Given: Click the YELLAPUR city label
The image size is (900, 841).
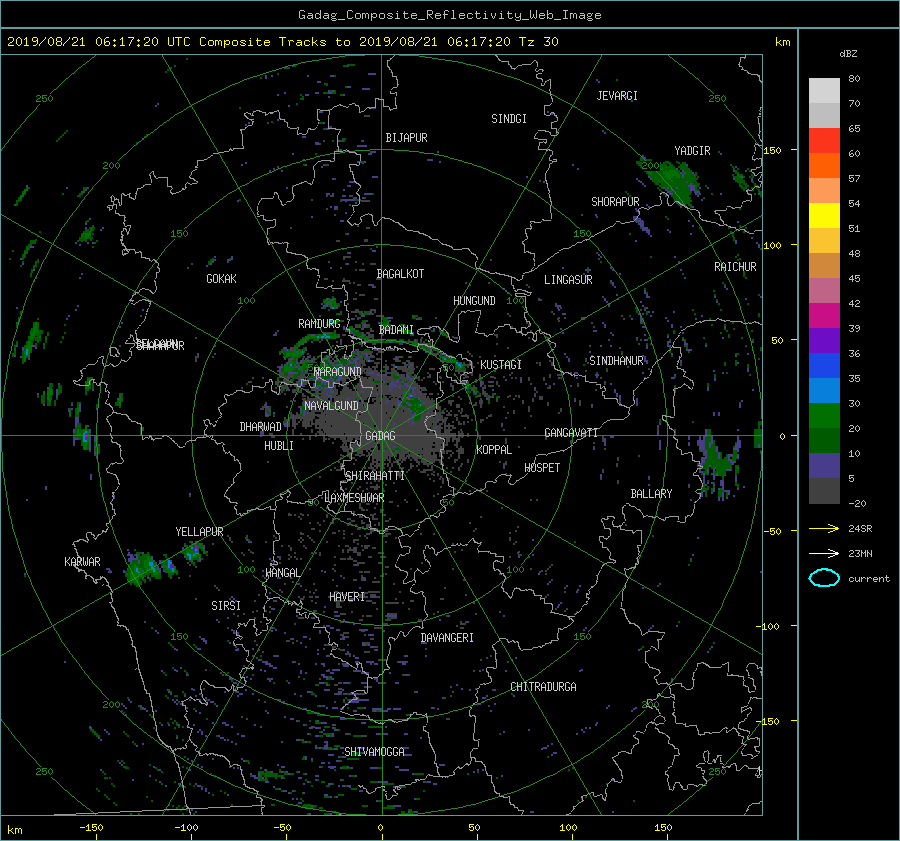Looking at the screenshot, I should [x=199, y=532].
